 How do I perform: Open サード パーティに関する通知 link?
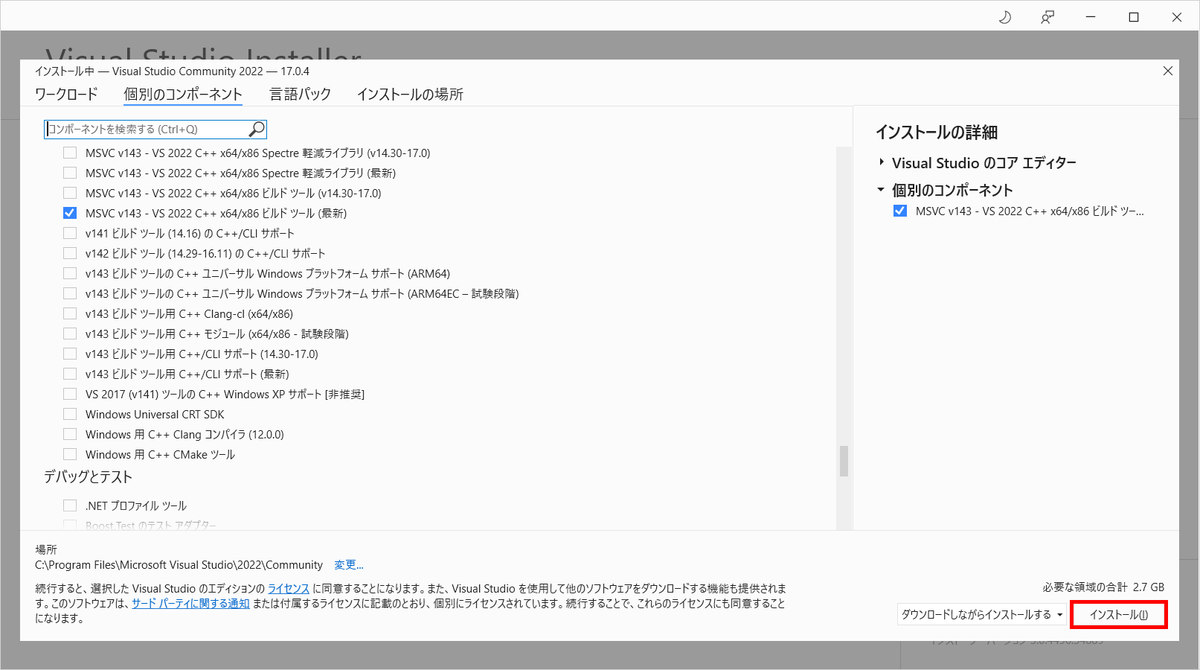pyautogui.click(x=190, y=604)
